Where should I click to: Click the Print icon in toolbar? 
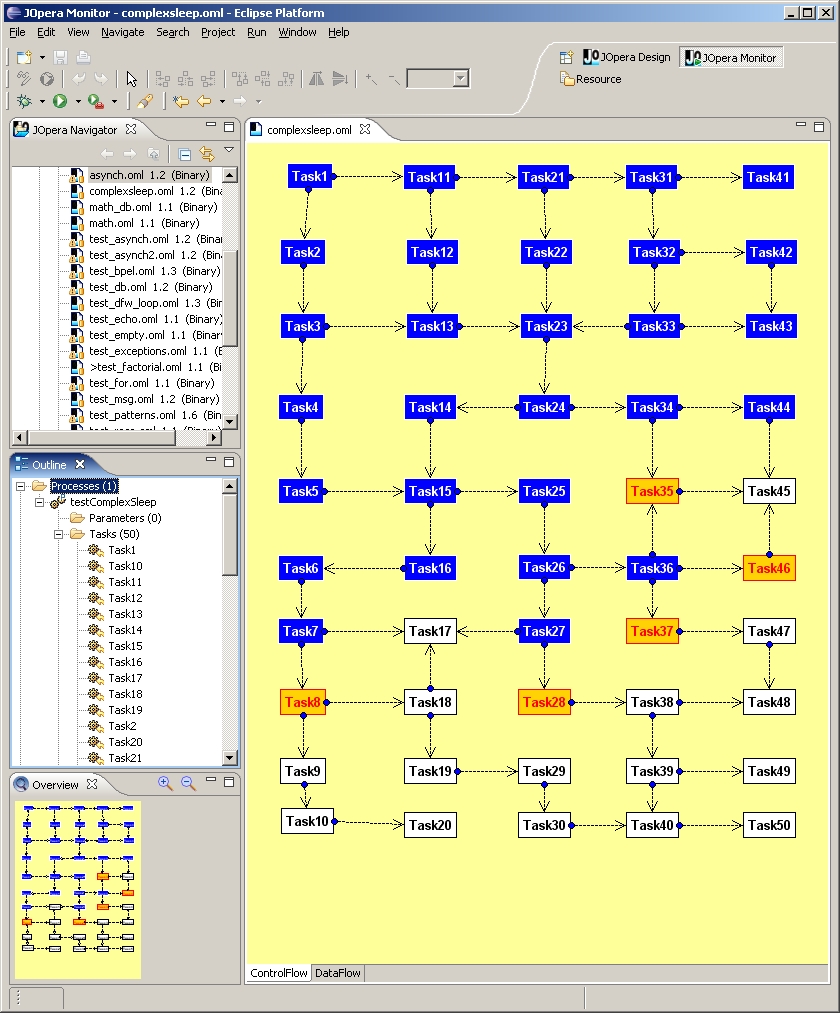pyautogui.click(x=83, y=57)
